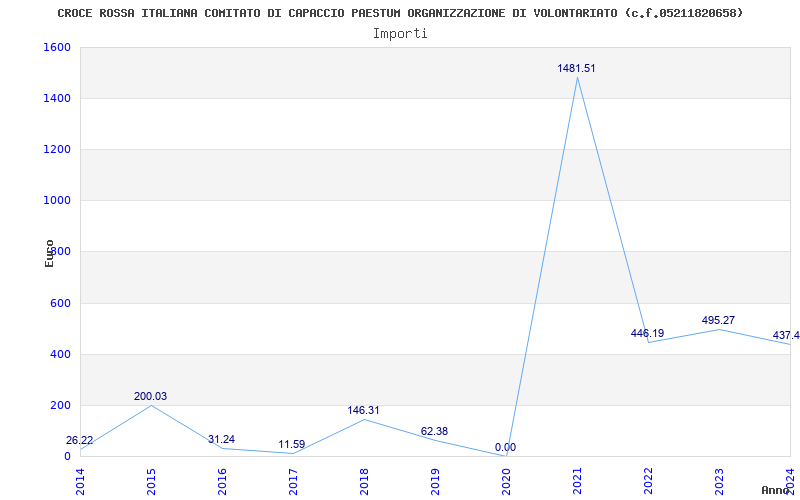Viewport: 800px width, 500px height.
Task: Click the 200 y-axis tick label
Action: click(x=60, y=406)
